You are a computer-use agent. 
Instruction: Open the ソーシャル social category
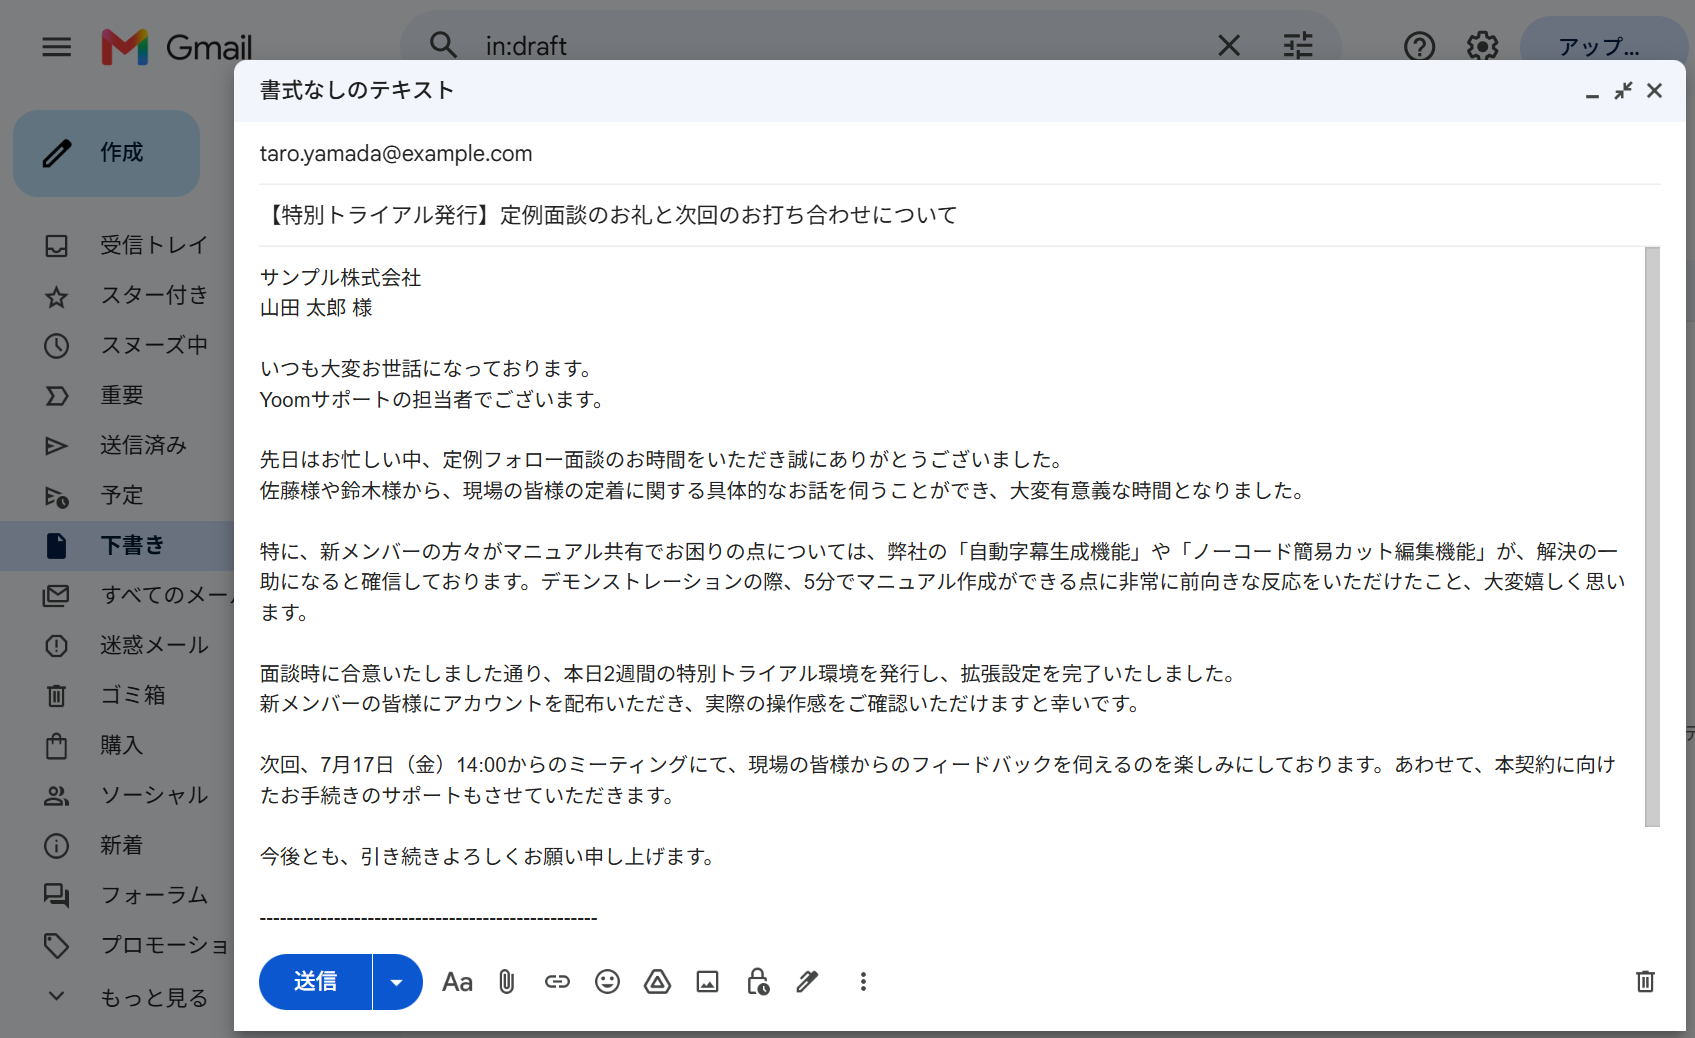pyautogui.click(x=118, y=795)
